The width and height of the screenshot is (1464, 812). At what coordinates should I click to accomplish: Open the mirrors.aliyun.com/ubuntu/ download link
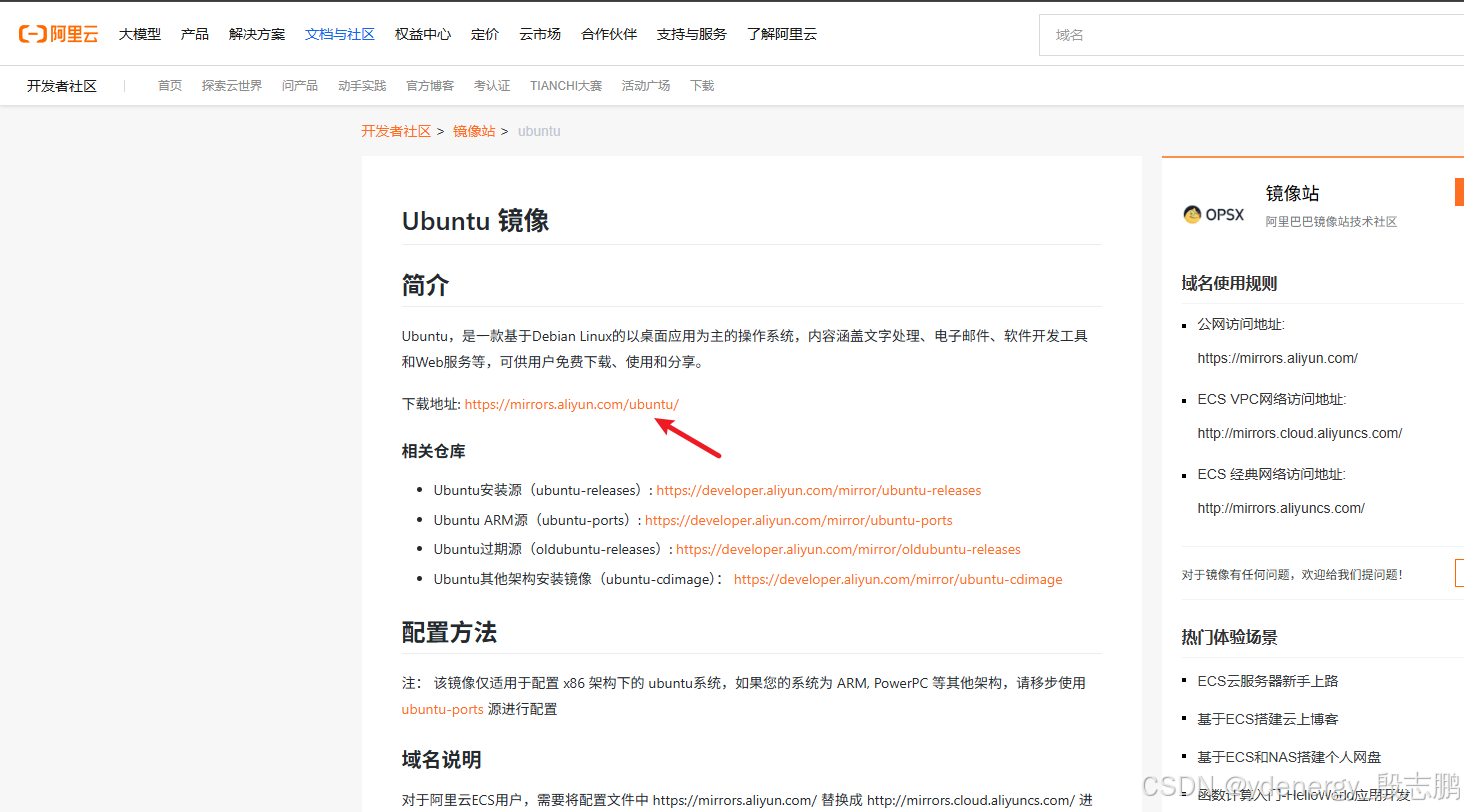[572, 404]
